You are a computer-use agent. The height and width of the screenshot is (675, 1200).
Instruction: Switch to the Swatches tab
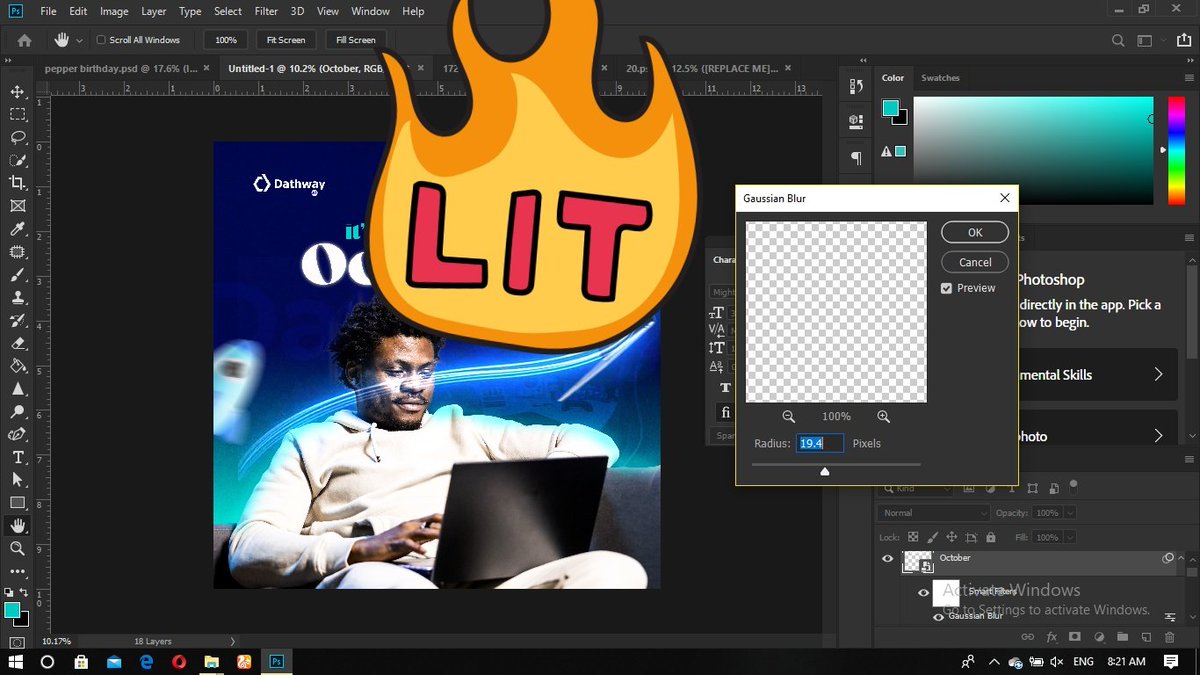point(940,77)
